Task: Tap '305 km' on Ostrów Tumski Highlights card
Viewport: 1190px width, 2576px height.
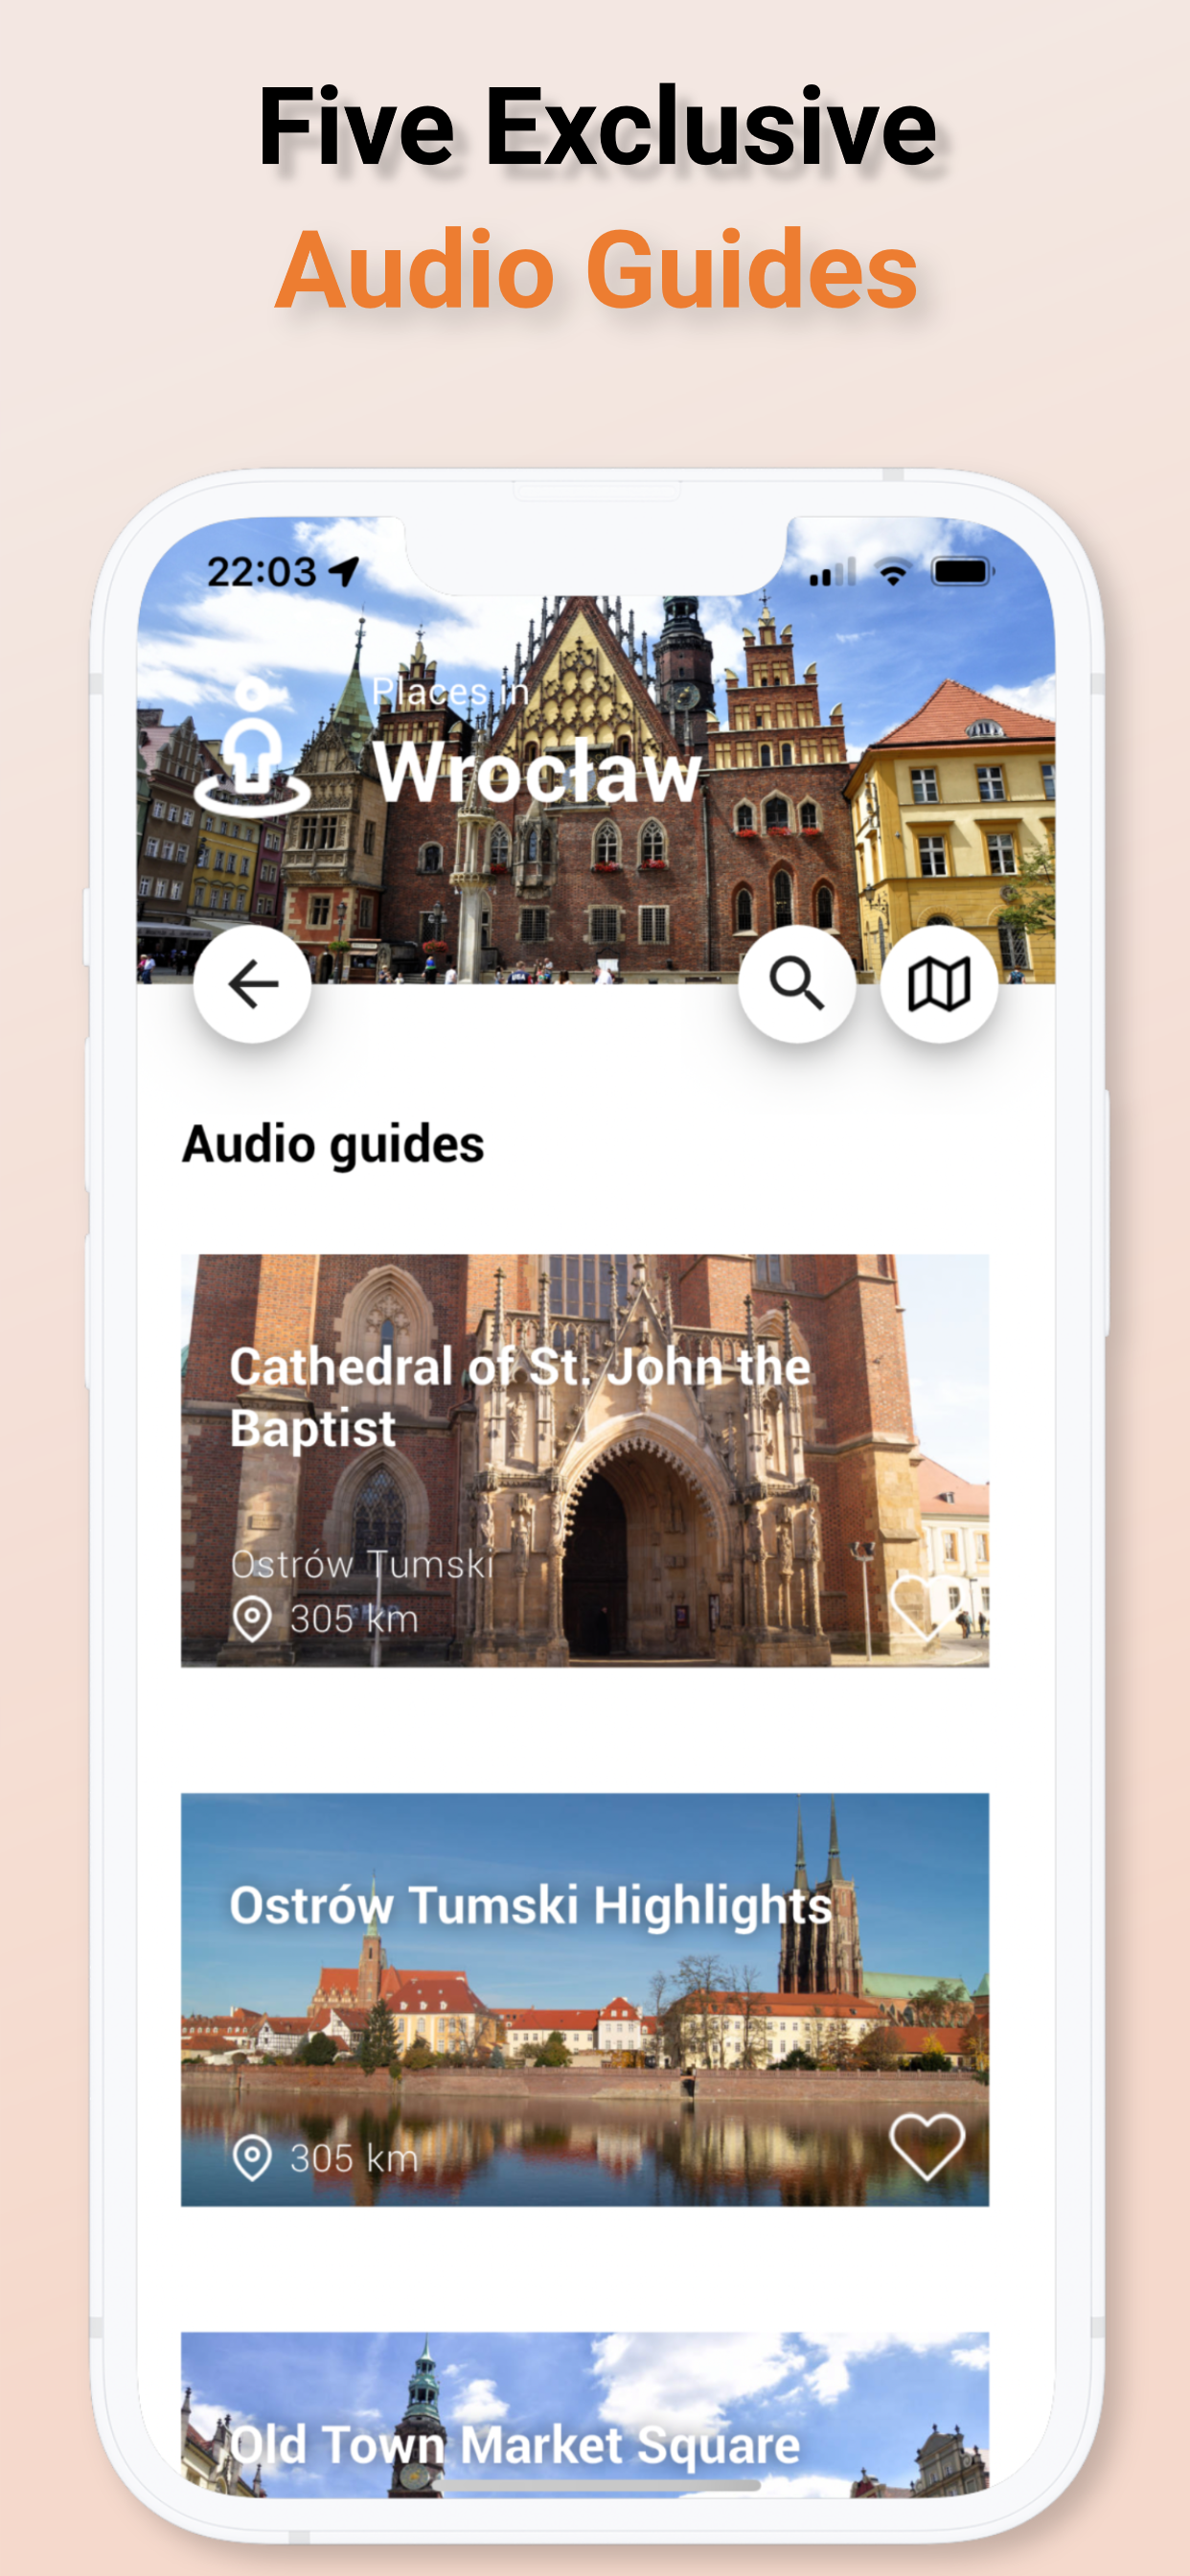Action: (x=354, y=2157)
